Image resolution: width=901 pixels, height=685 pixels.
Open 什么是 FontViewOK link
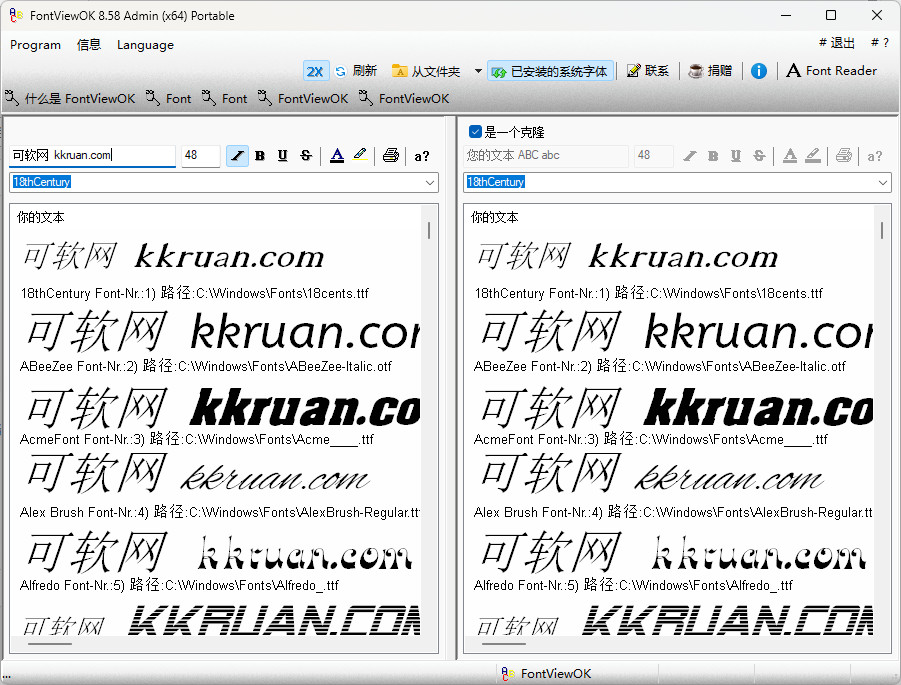tap(70, 98)
